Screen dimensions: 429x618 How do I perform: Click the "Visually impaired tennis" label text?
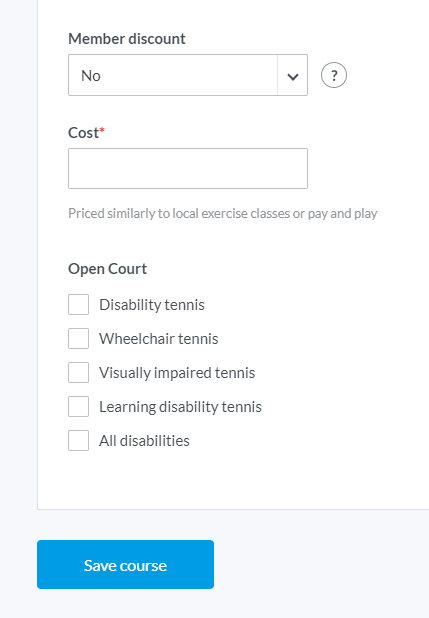pos(177,373)
